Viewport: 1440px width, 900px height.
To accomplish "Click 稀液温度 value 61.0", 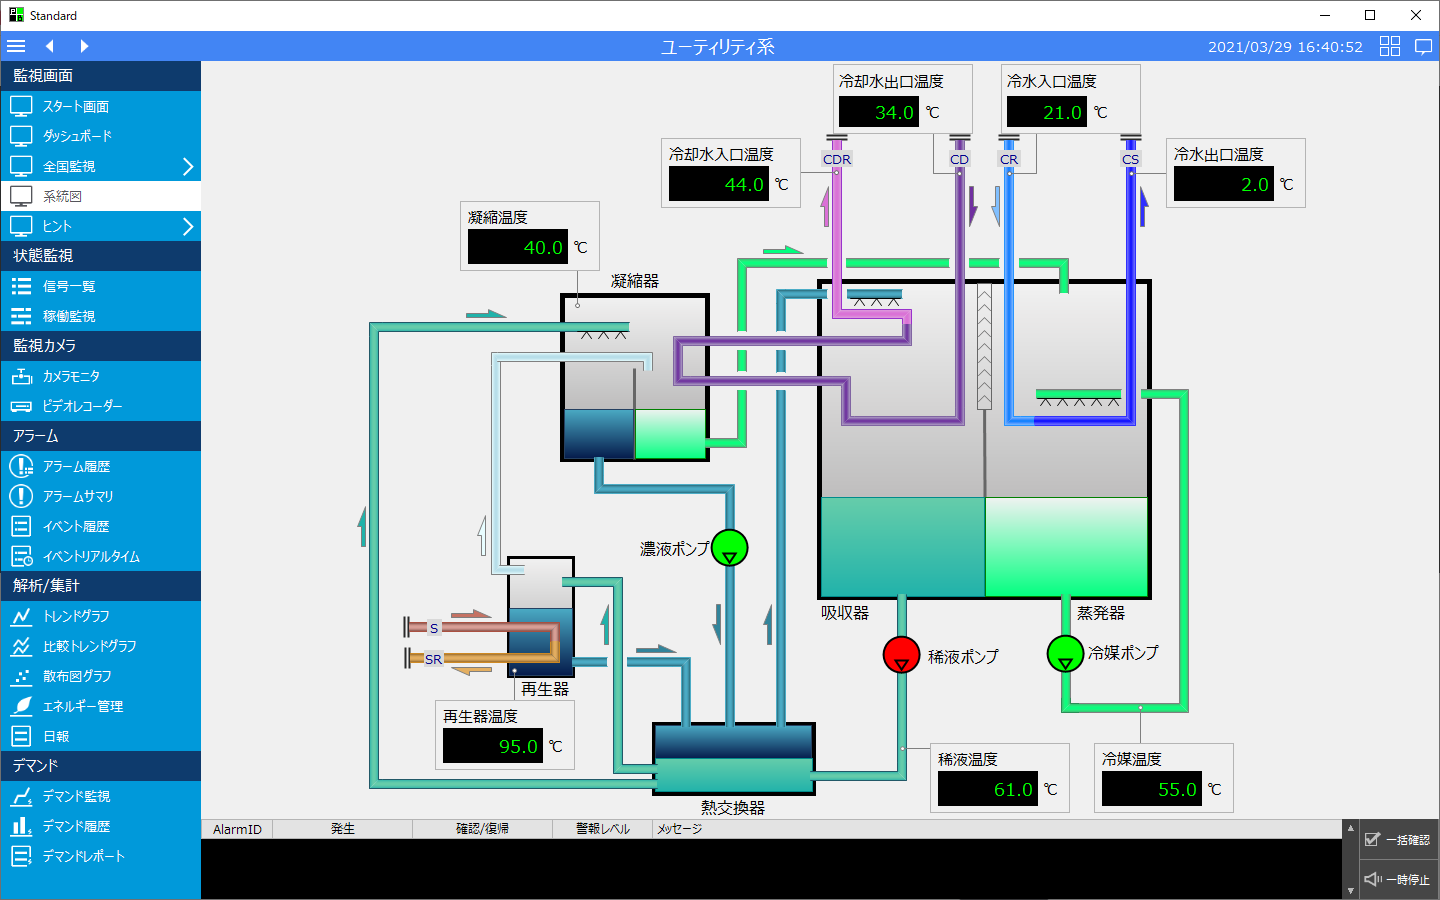I will [987, 789].
